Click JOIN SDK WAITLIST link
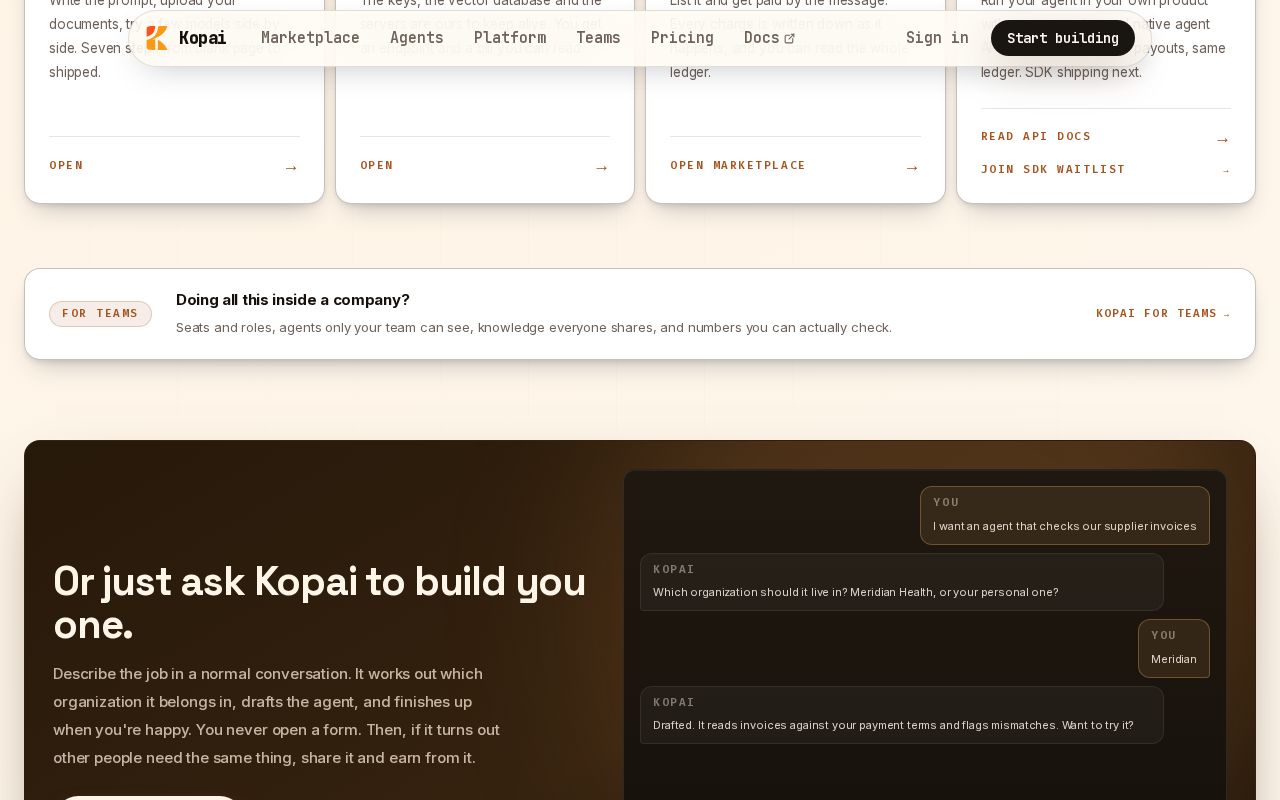The width and height of the screenshot is (1280, 800). pyautogui.click(x=1053, y=169)
